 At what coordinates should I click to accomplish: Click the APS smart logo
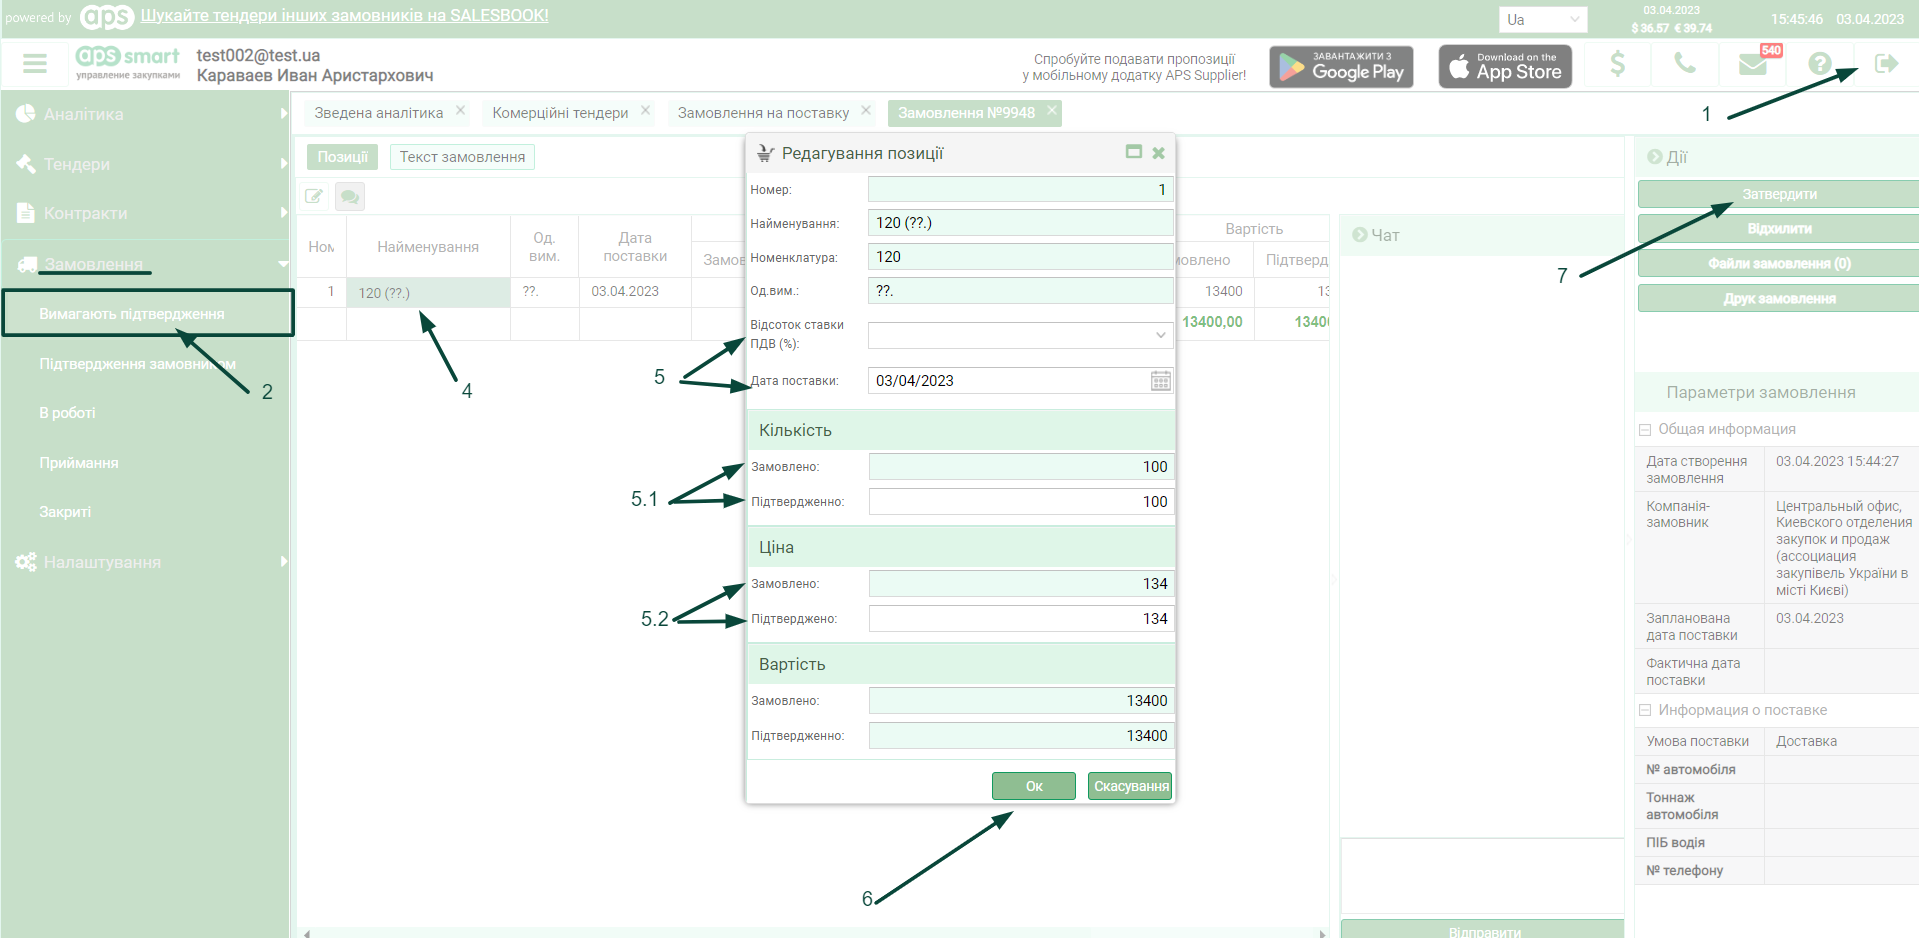(x=128, y=63)
